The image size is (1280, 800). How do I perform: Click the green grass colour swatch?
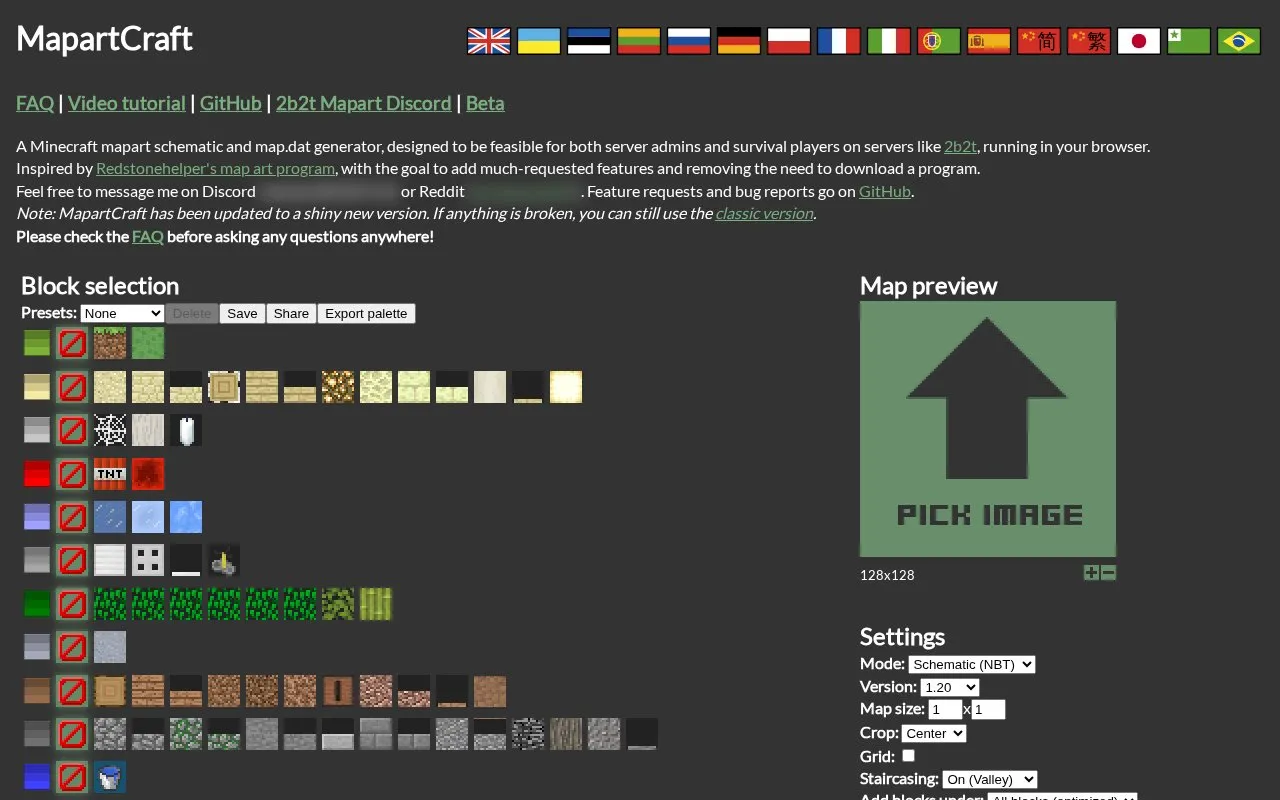click(37, 344)
